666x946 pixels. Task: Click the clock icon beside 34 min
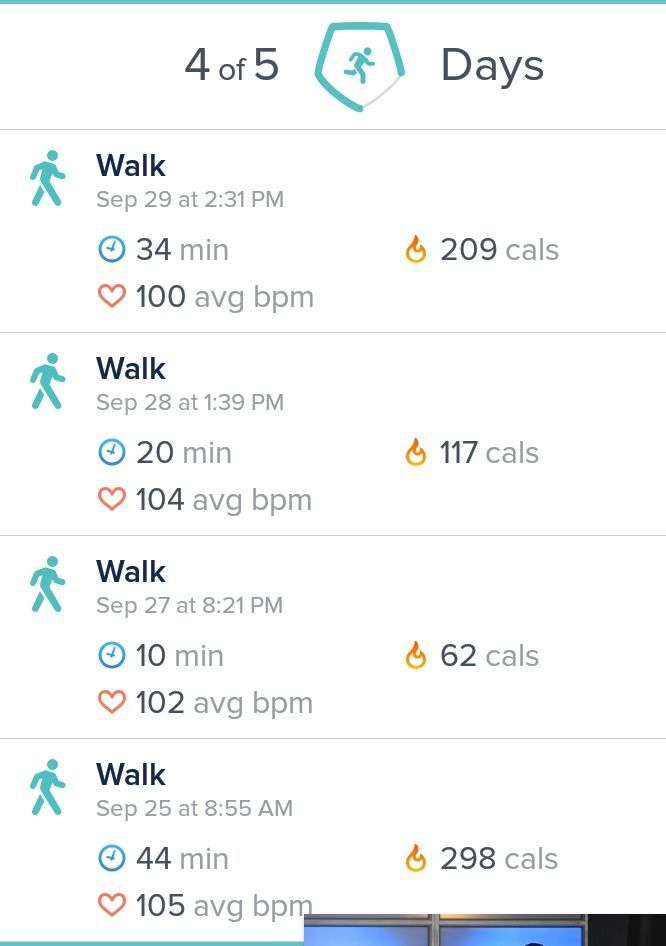coord(112,249)
